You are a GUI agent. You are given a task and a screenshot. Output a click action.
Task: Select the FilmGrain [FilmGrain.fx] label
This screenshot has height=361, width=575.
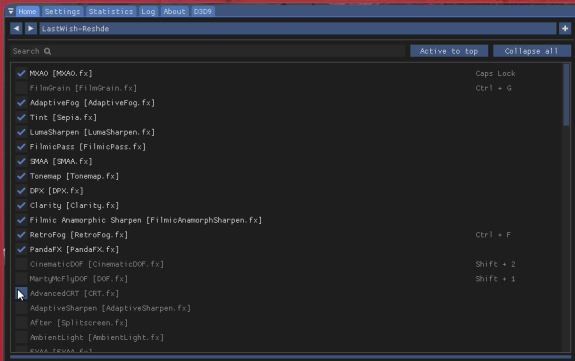[x=83, y=88]
